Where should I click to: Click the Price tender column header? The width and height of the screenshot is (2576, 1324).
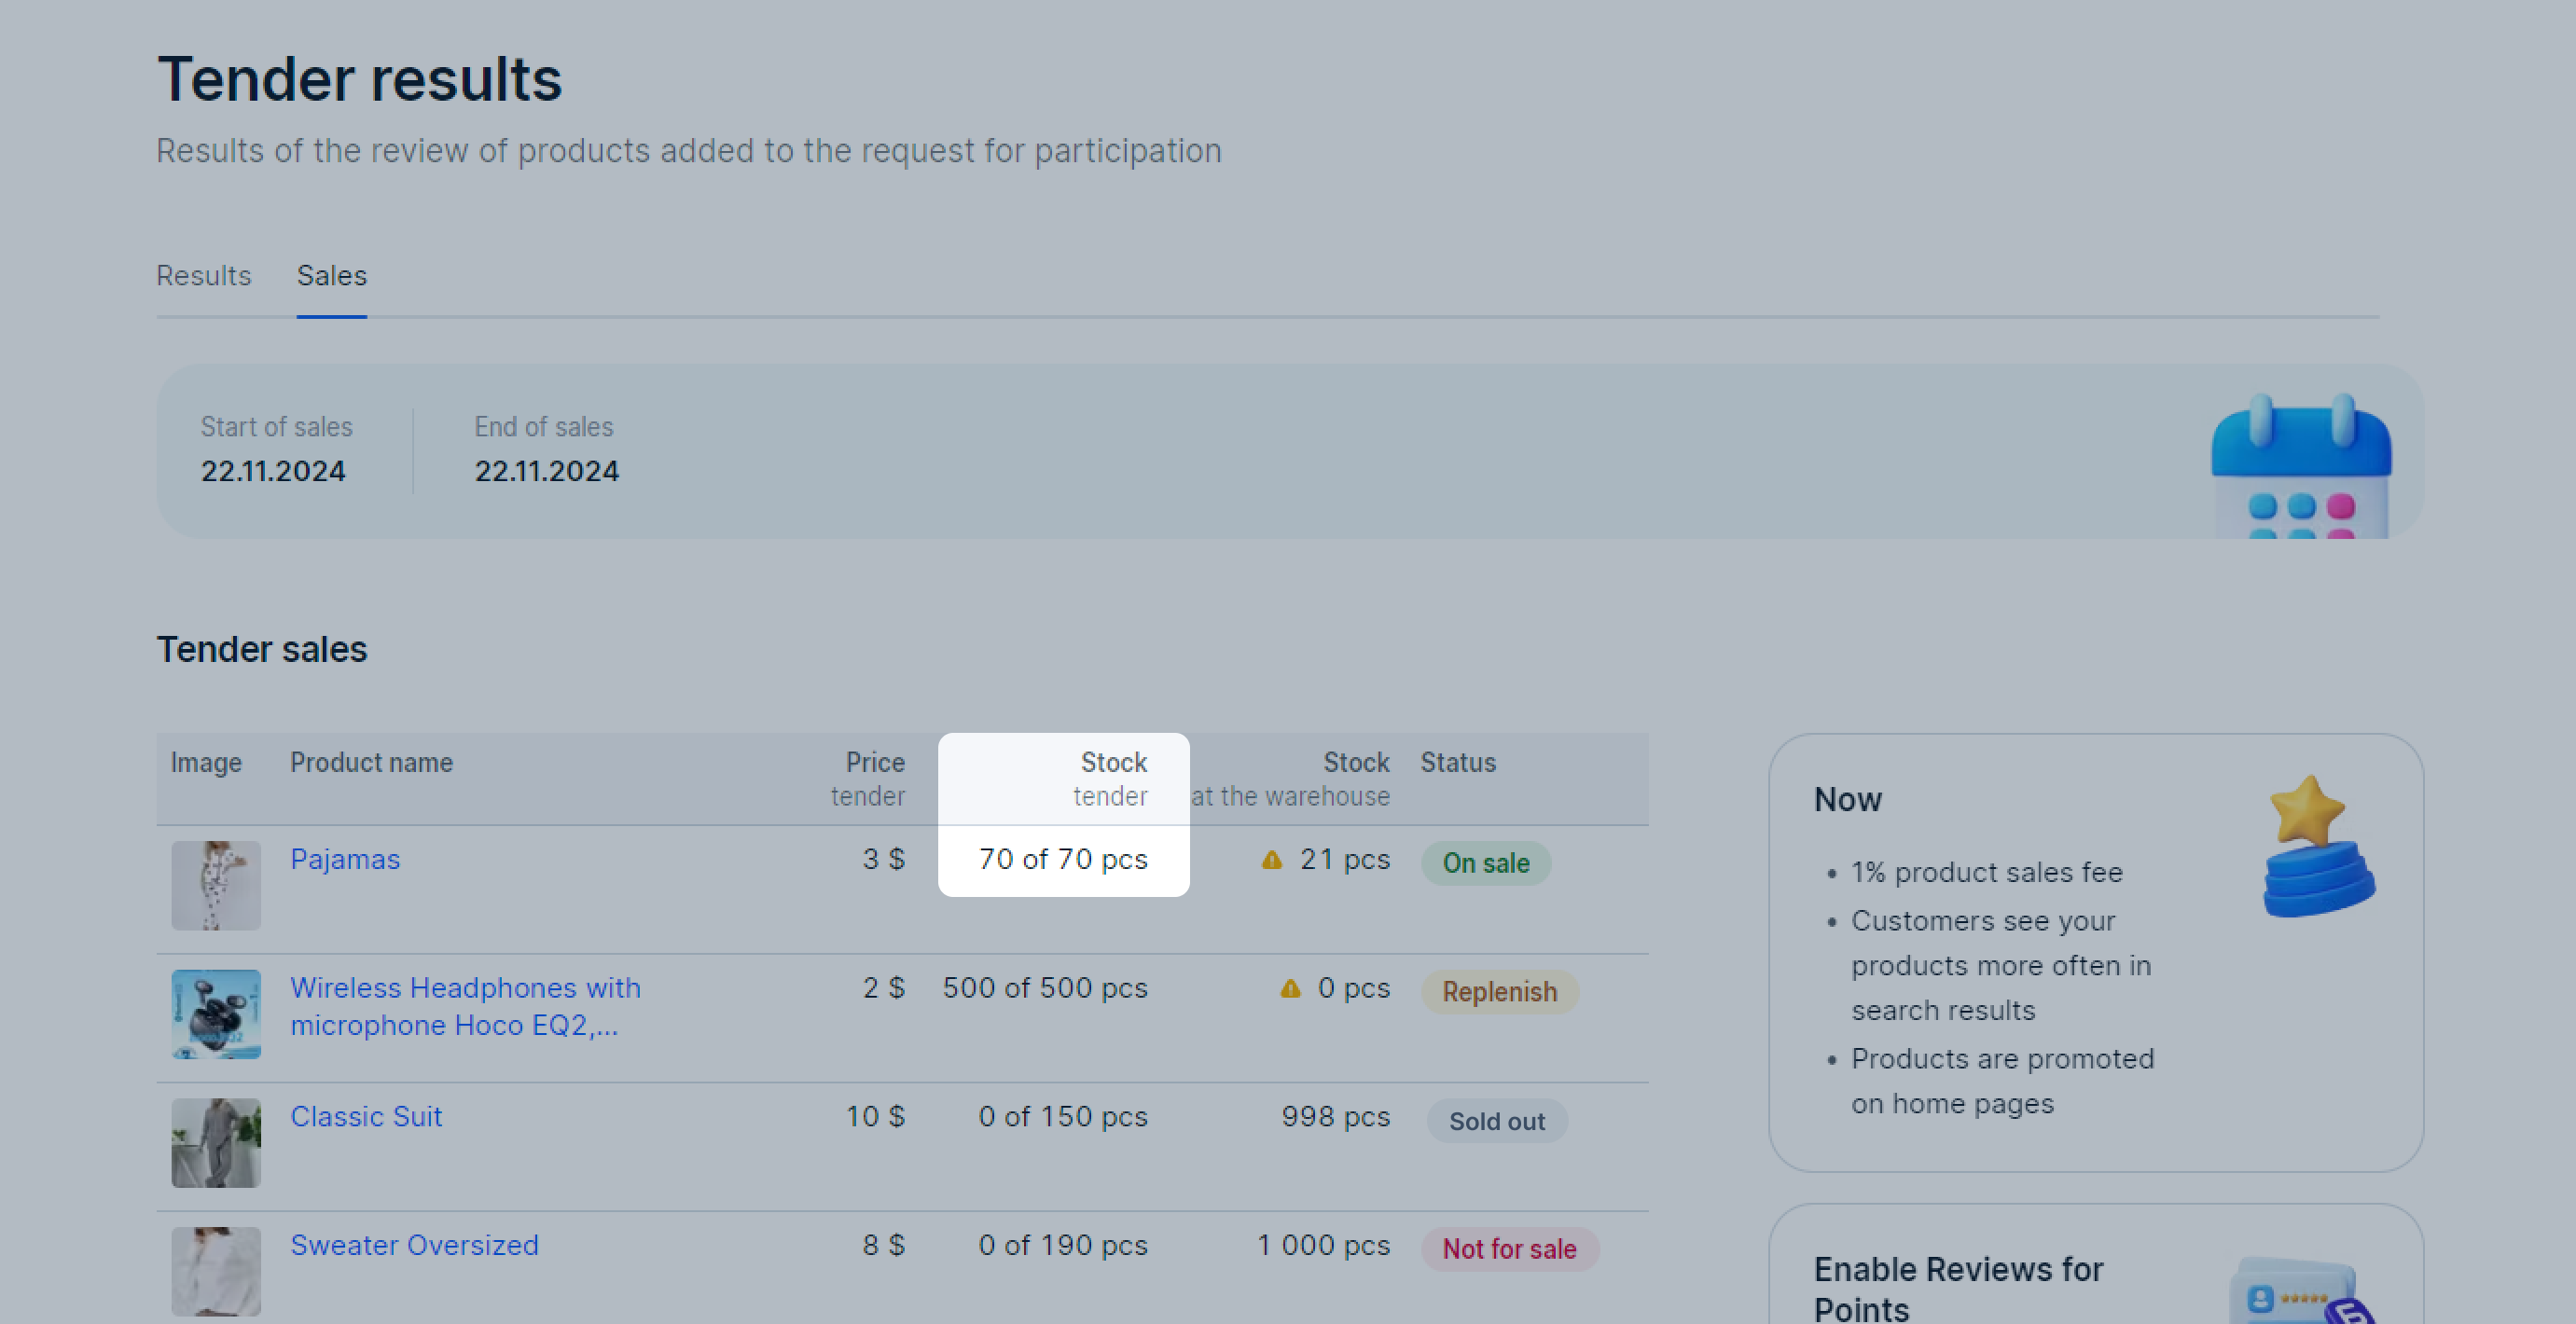coord(868,779)
